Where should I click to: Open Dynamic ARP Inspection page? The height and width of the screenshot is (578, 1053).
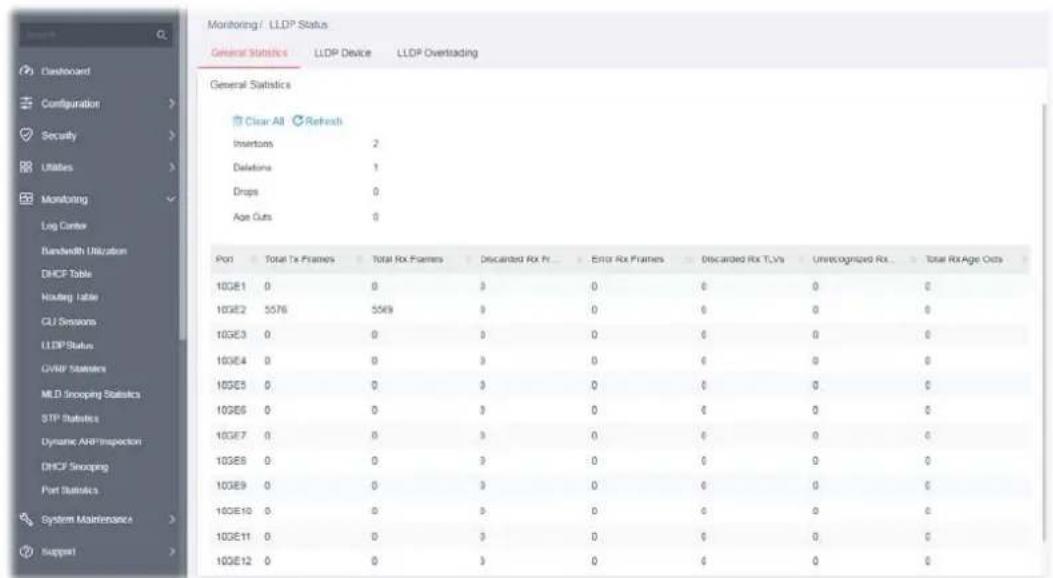pos(91,442)
